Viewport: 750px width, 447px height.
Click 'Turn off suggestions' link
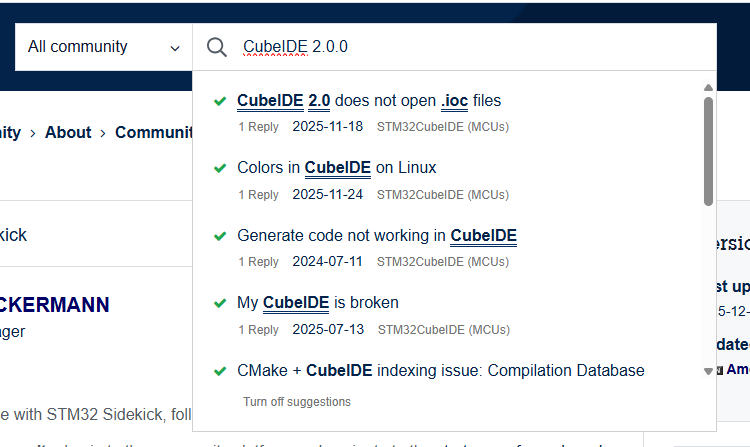coord(297,402)
